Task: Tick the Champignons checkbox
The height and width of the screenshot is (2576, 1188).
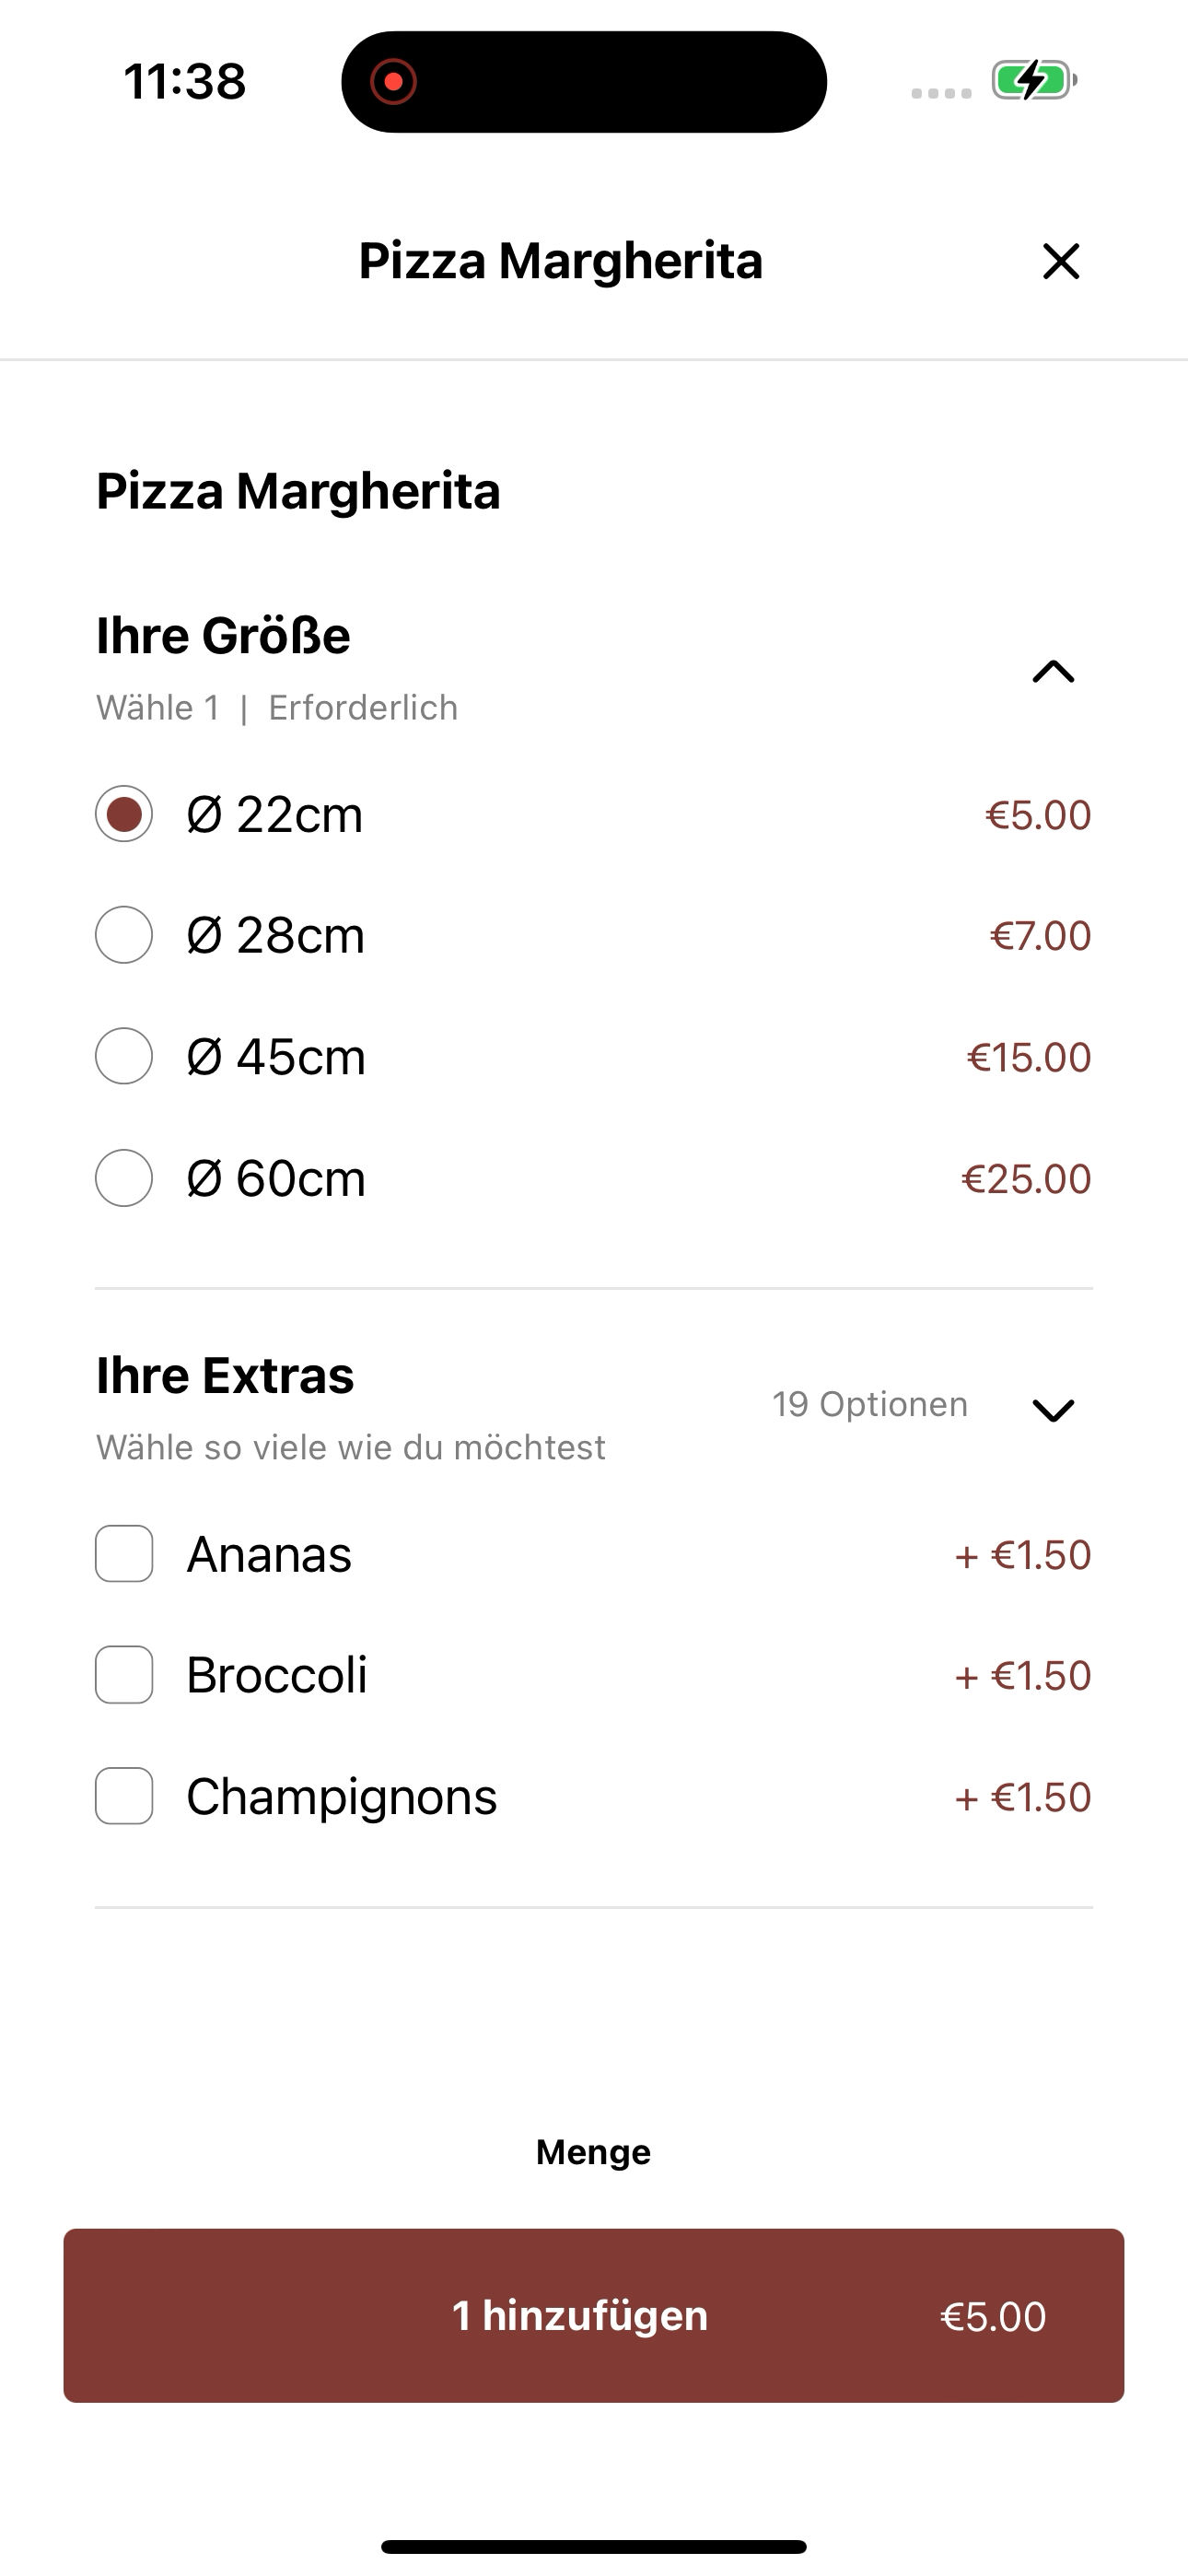Action: (x=124, y=1796)
